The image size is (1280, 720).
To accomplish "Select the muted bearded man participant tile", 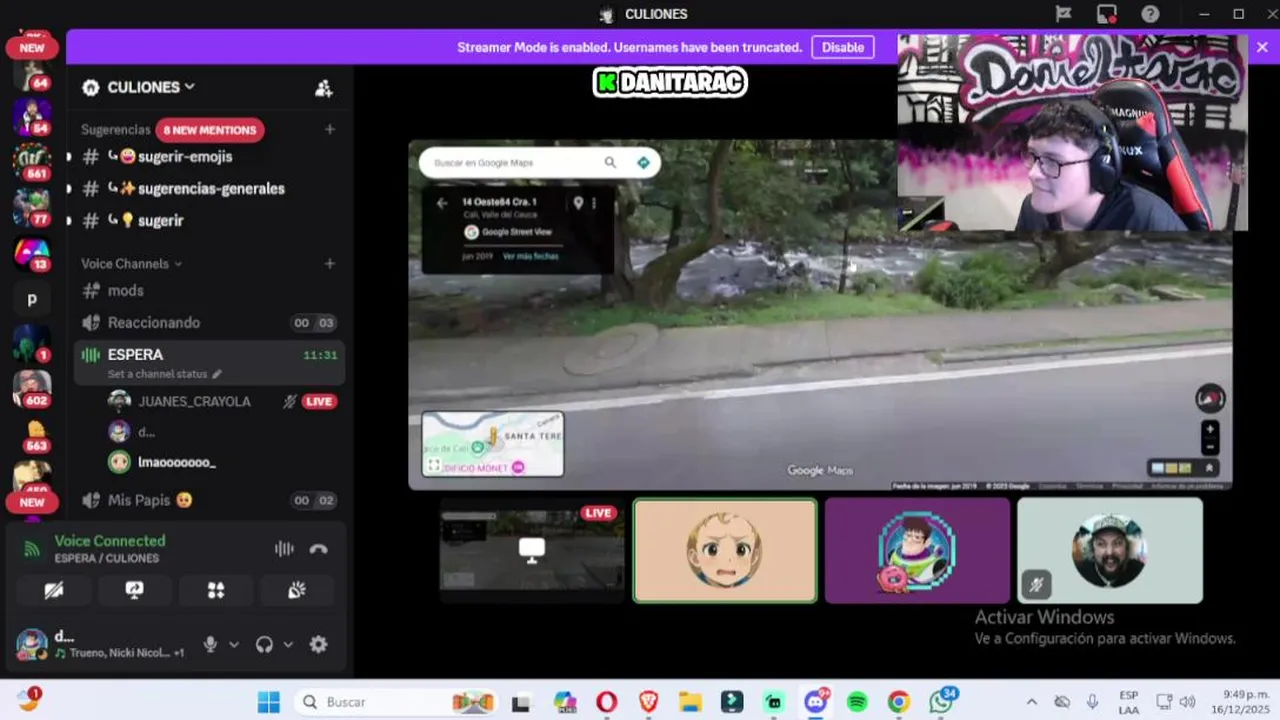I will click(1110, 551).
